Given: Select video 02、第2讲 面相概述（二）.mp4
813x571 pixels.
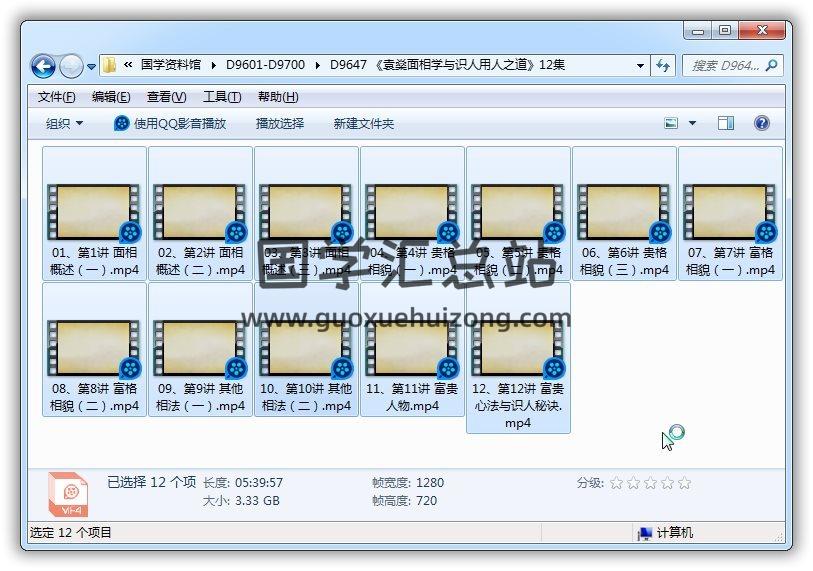Looking at the screenshot, I should (200, 214).
